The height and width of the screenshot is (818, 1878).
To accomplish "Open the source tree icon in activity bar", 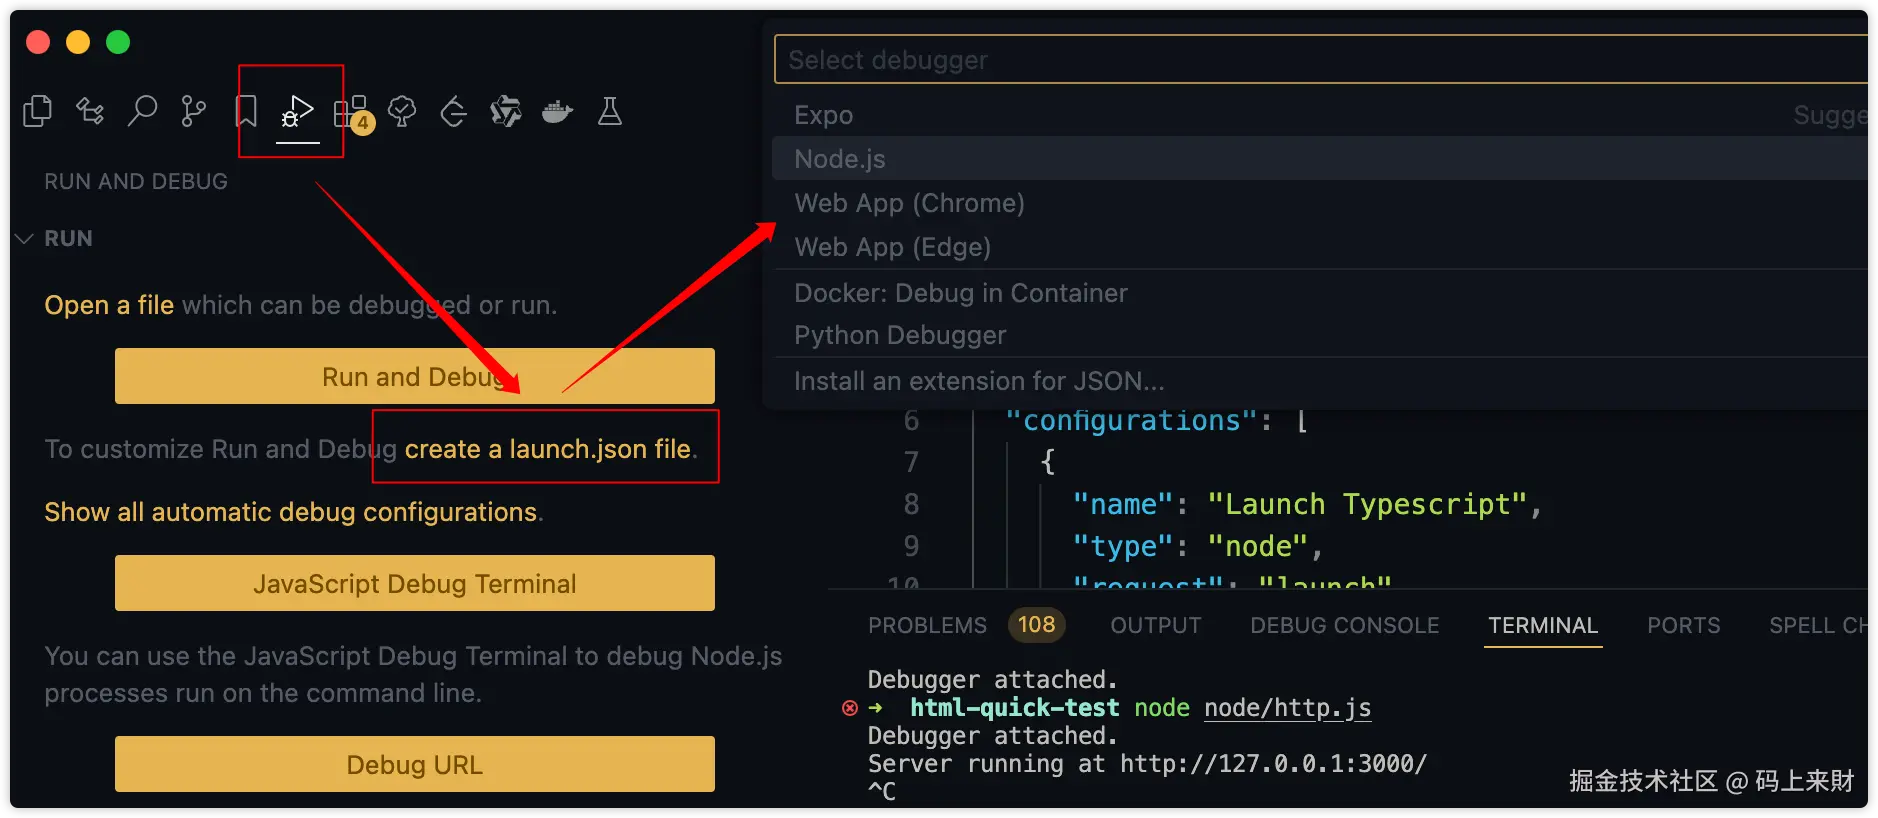I will [90, 111].
